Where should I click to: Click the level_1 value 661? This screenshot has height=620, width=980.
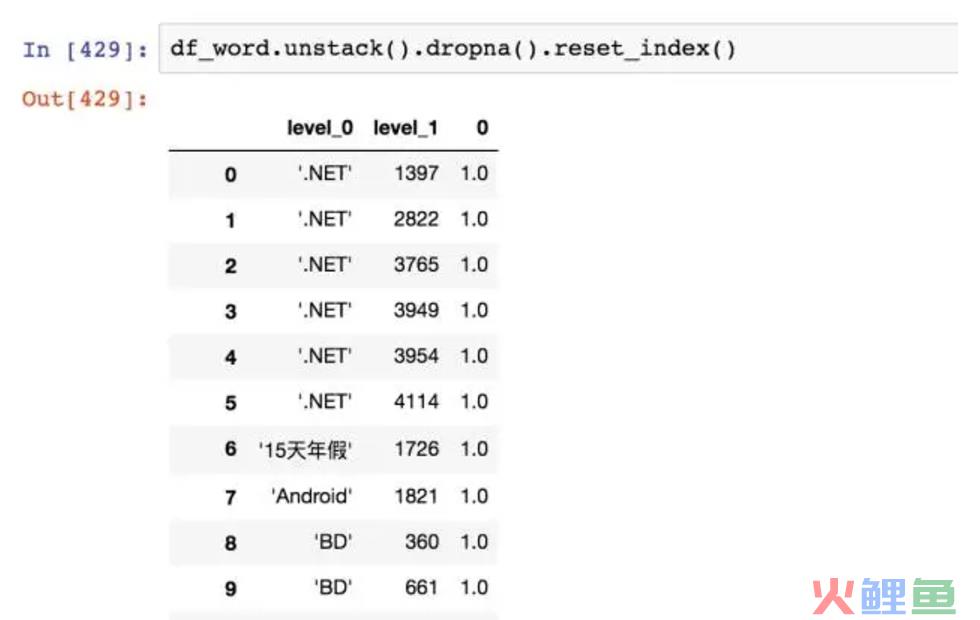tap(421, 587)
